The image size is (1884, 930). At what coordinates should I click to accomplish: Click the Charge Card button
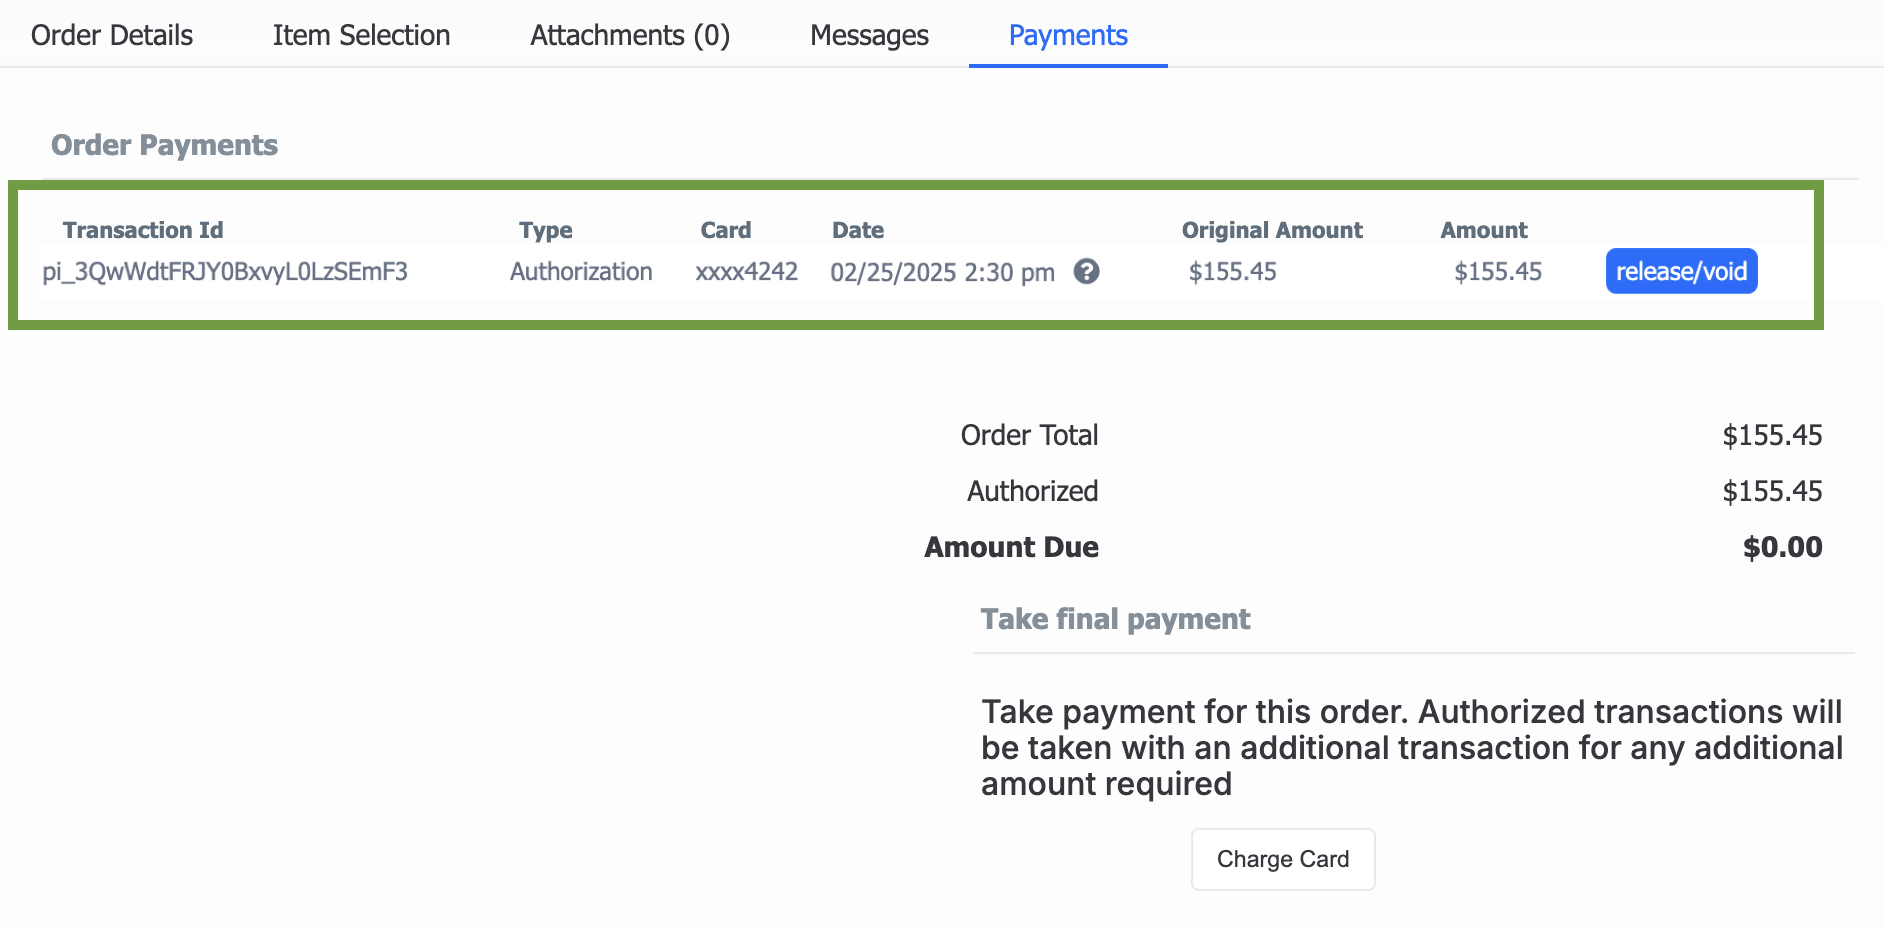click(1283, 859)
